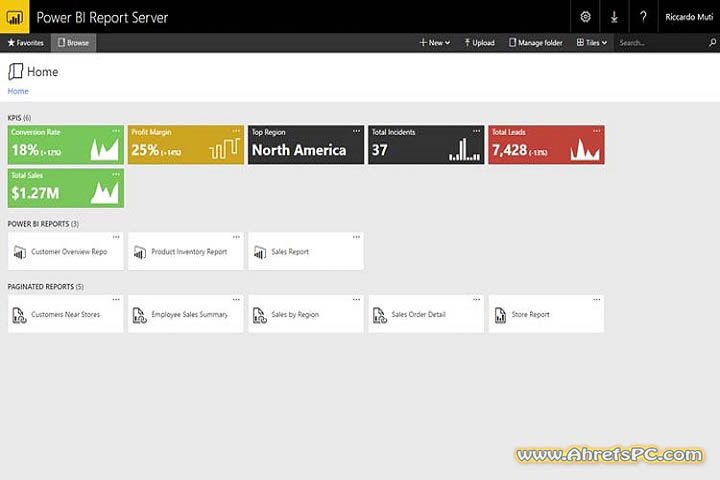Open Profit Margin tile ellipsis menu

tap(236, 131)
